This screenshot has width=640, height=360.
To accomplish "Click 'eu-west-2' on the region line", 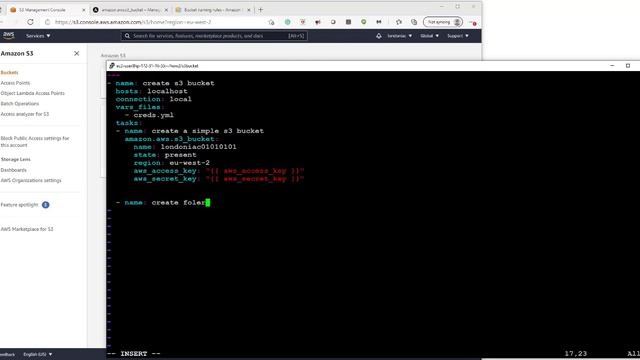I will click(189, 163).
